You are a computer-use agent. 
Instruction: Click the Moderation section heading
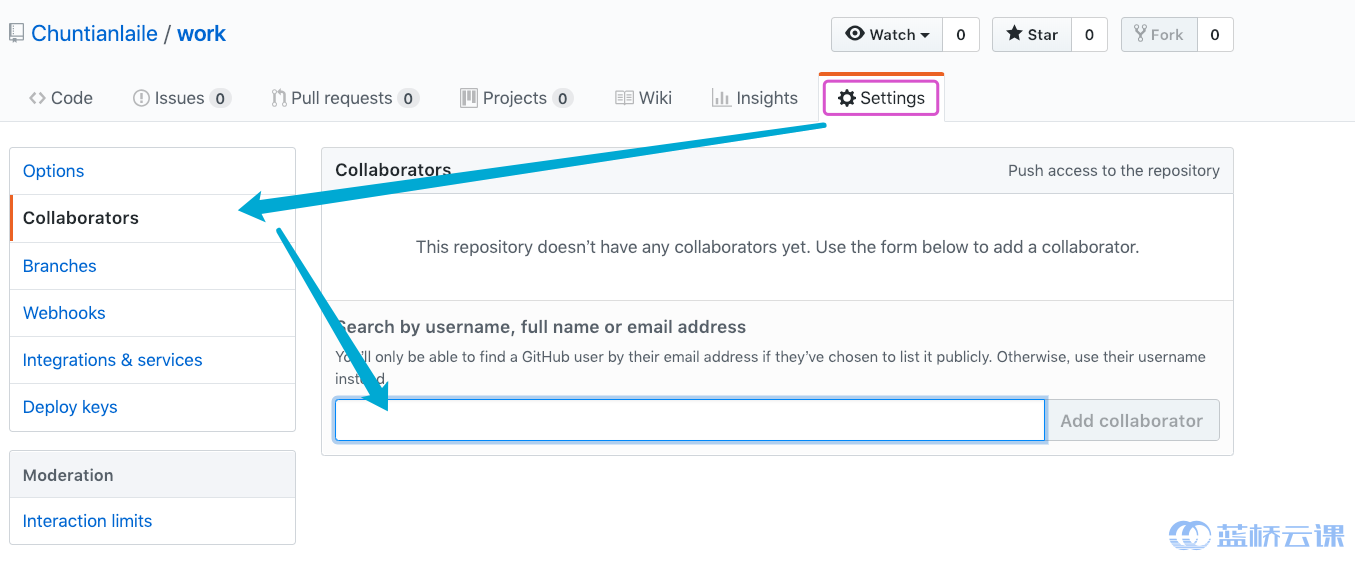pyautogui.click(x=68, y=475)
